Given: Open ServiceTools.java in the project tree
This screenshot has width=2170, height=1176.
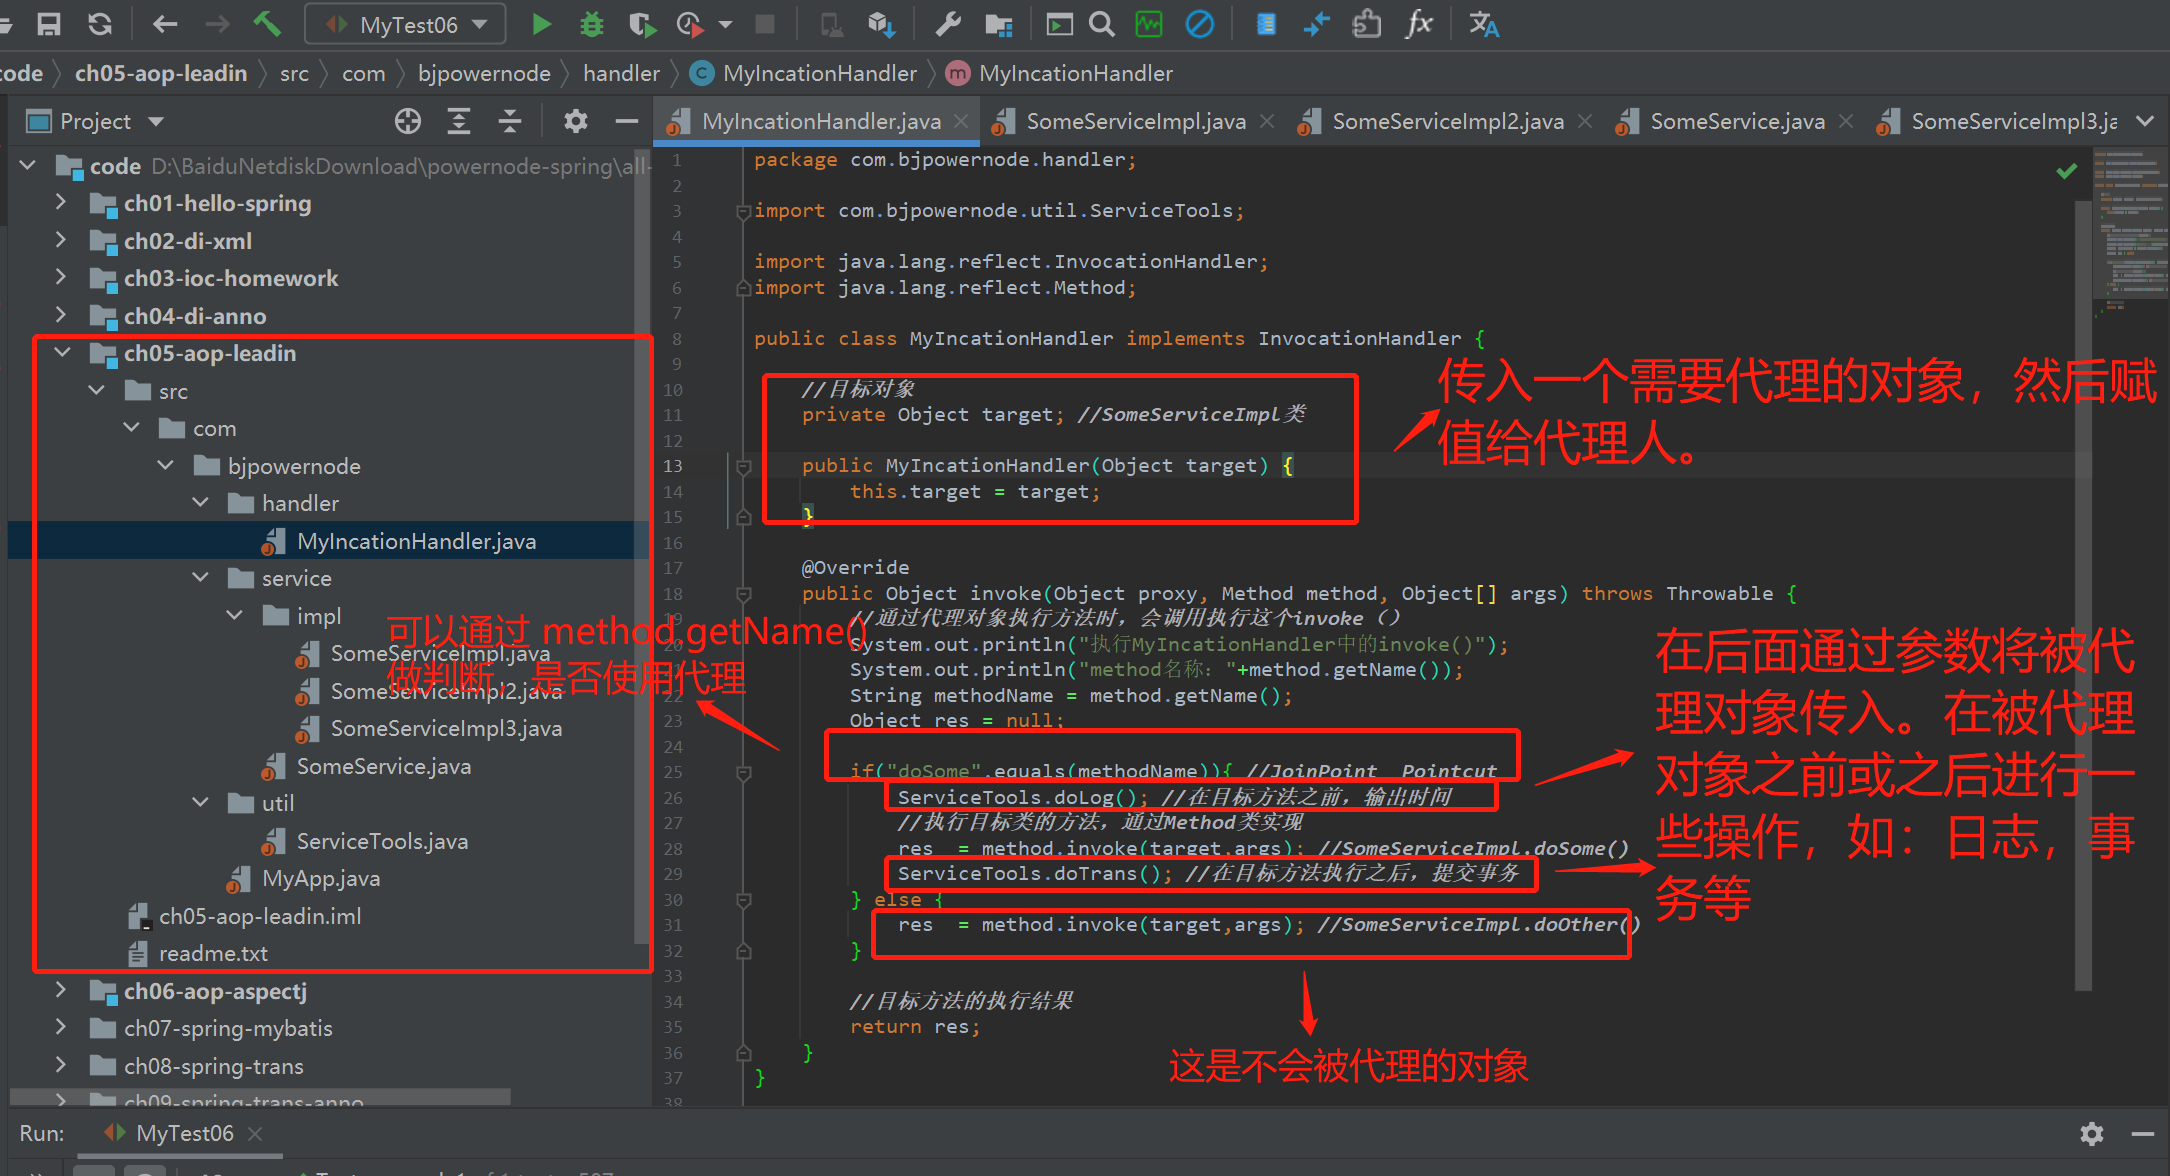Looking at the screenshot, I should [381, 841].
